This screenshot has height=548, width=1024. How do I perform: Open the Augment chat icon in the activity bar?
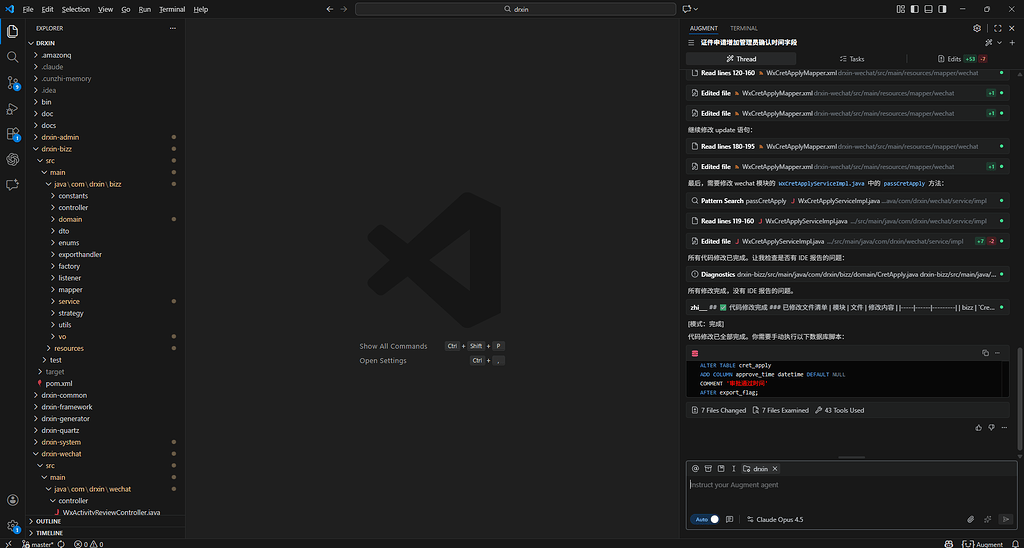[12, 185]
